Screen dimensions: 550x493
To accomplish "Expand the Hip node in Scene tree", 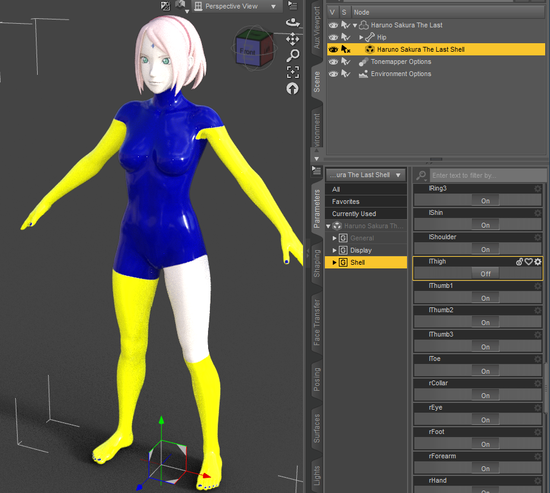I will [x=361, y=37].
